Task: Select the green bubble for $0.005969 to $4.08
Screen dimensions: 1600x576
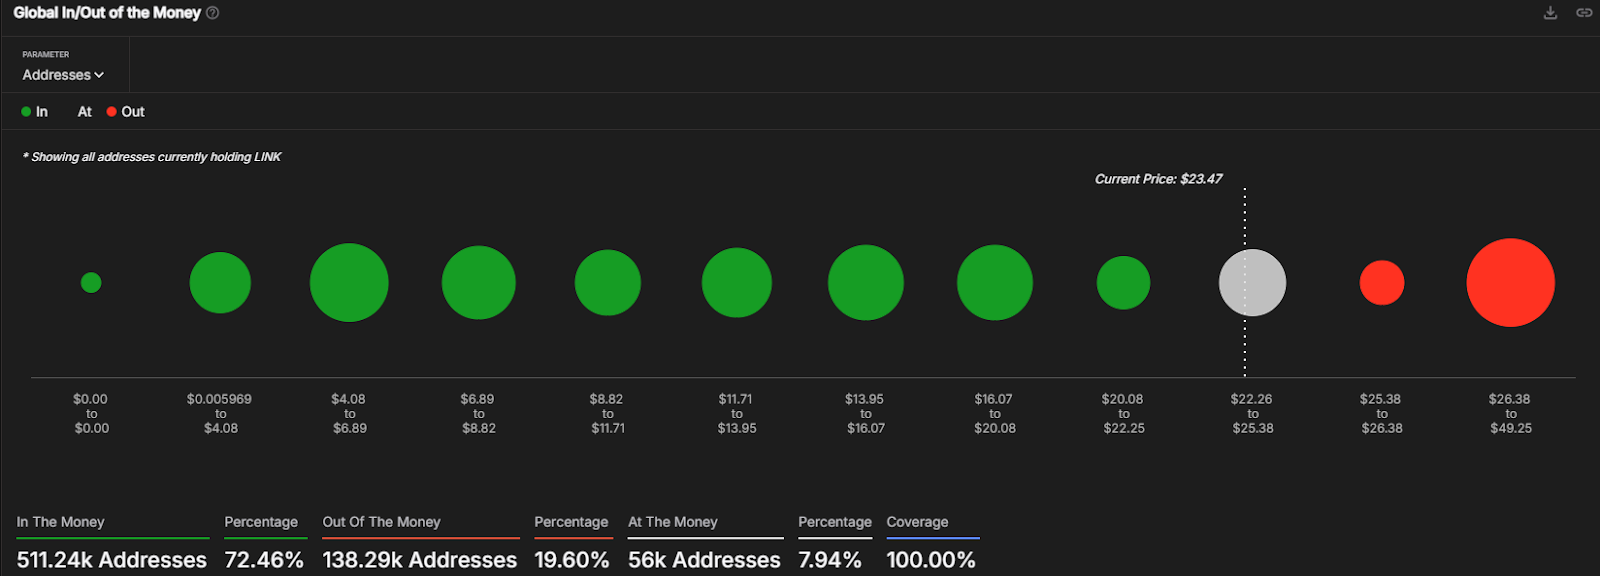Action: point(220,283)
